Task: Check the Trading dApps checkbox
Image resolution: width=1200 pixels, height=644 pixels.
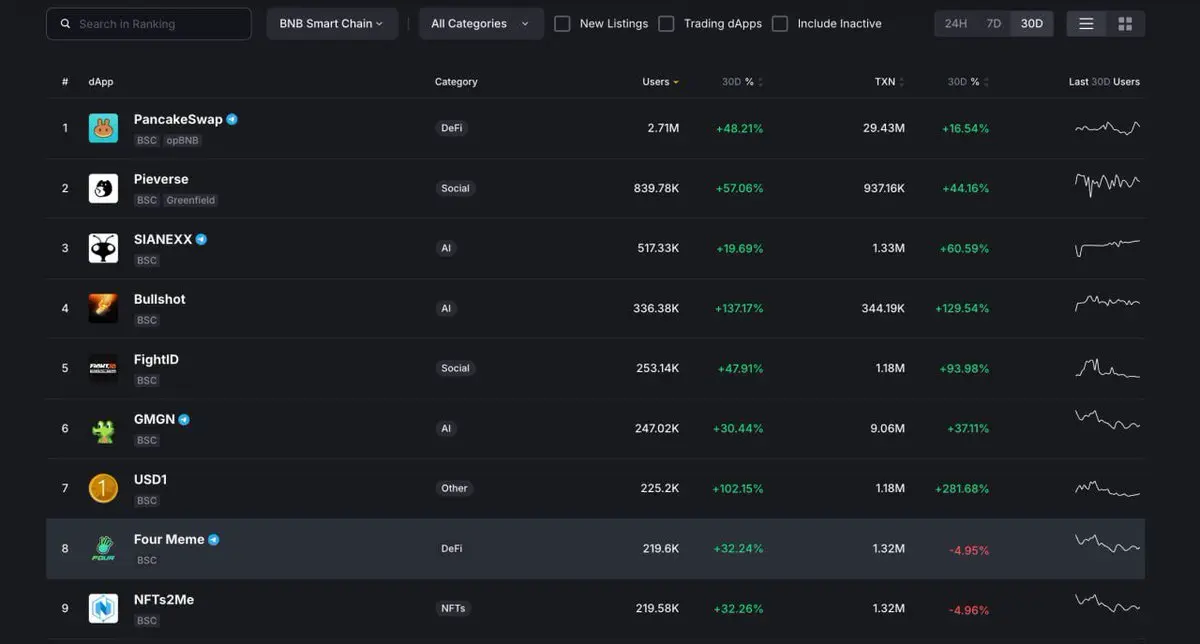Action: pos(666,24)
